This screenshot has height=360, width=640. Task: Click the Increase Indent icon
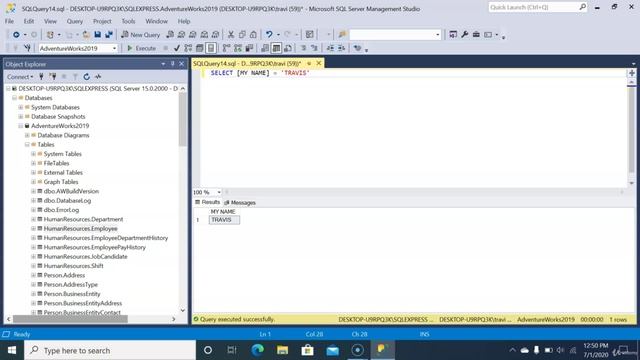click(341, 48)
